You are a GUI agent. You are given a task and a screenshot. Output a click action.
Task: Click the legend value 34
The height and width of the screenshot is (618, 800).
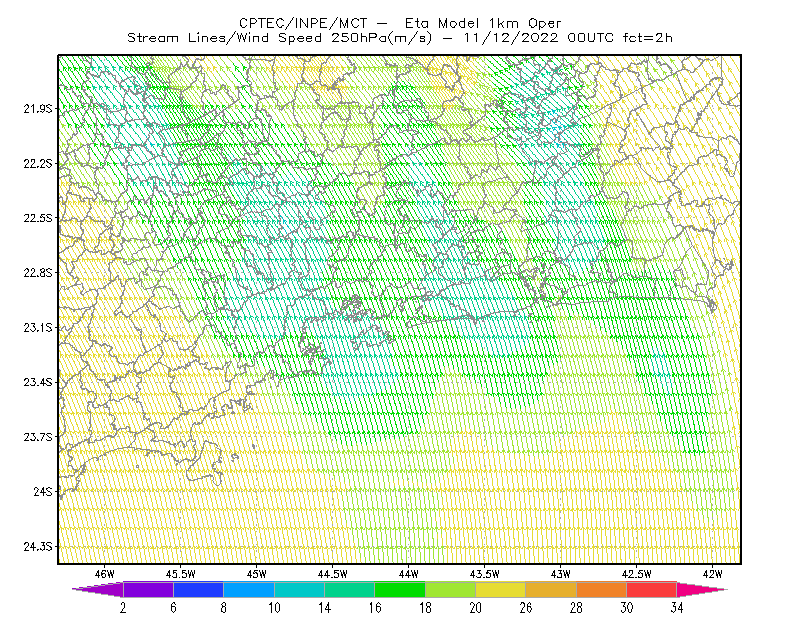pos(677,608)
